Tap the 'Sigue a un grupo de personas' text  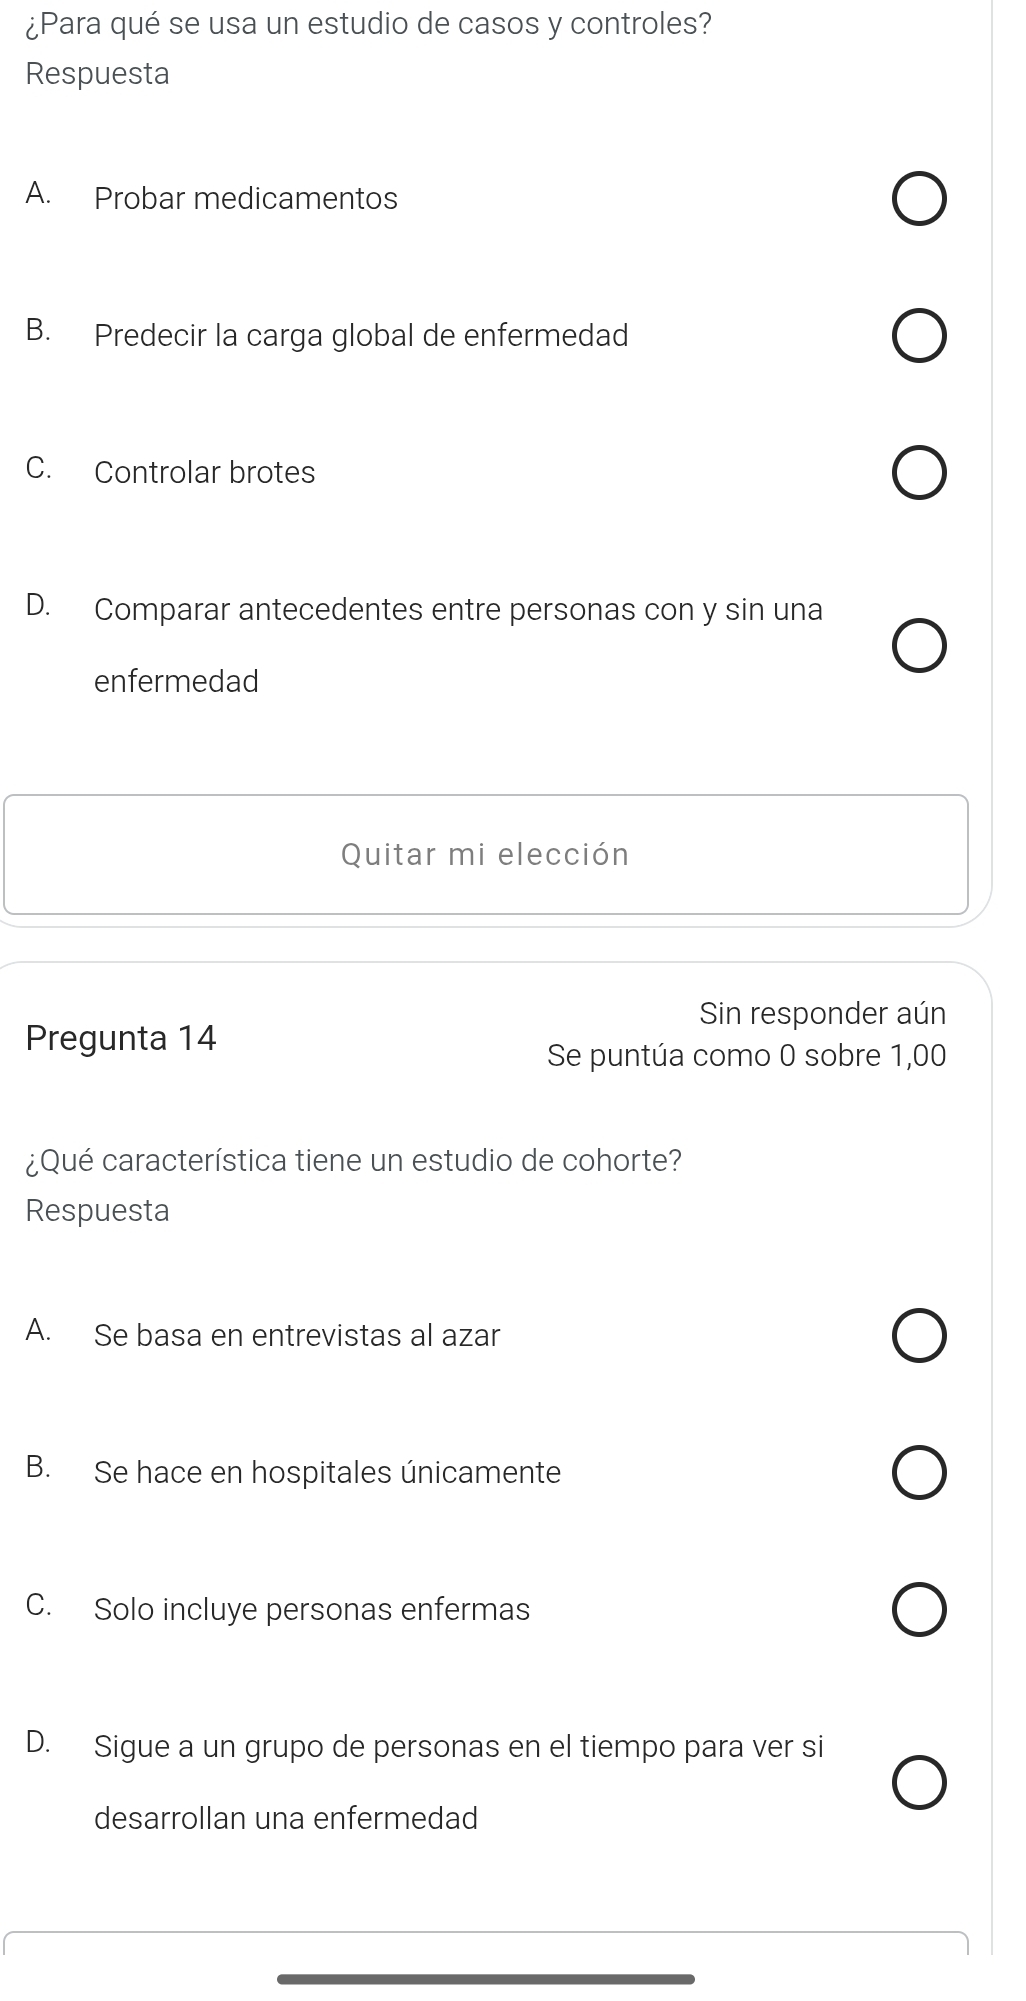[x=458, y=1747]
